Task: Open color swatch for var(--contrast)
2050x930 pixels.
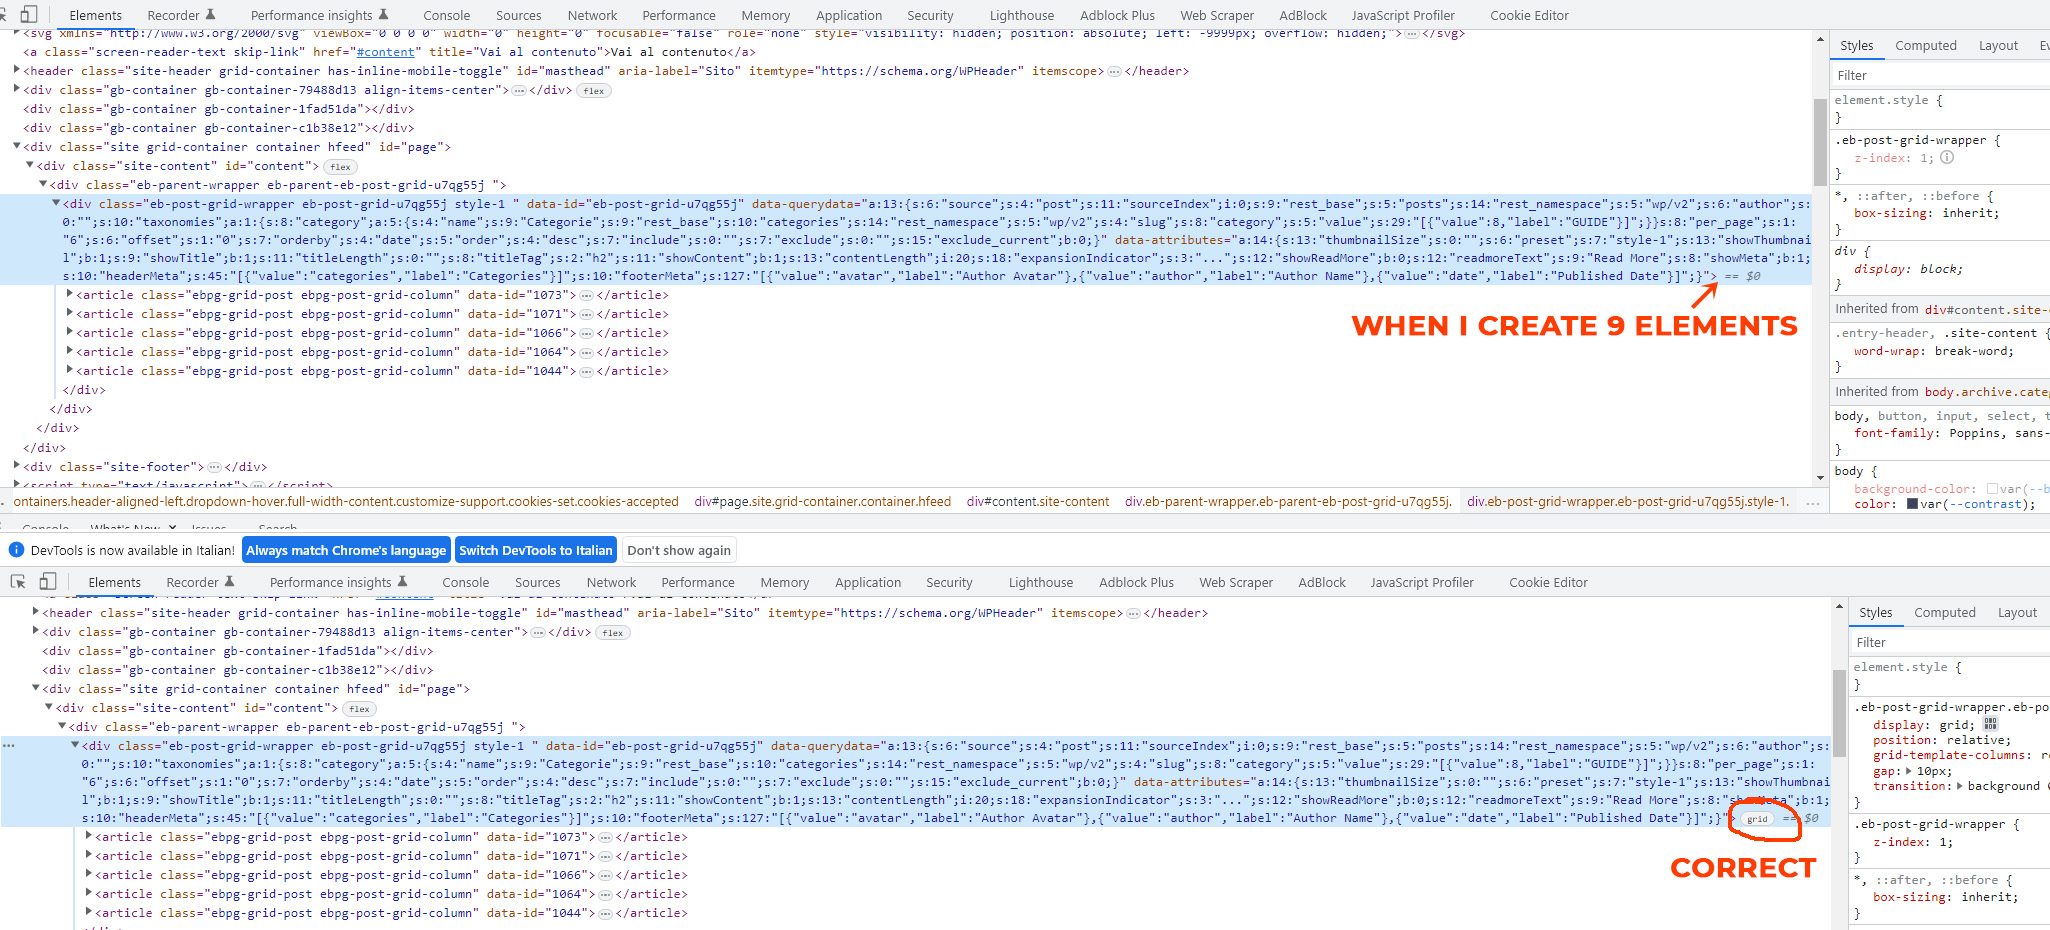Action: pos(1913,504)
